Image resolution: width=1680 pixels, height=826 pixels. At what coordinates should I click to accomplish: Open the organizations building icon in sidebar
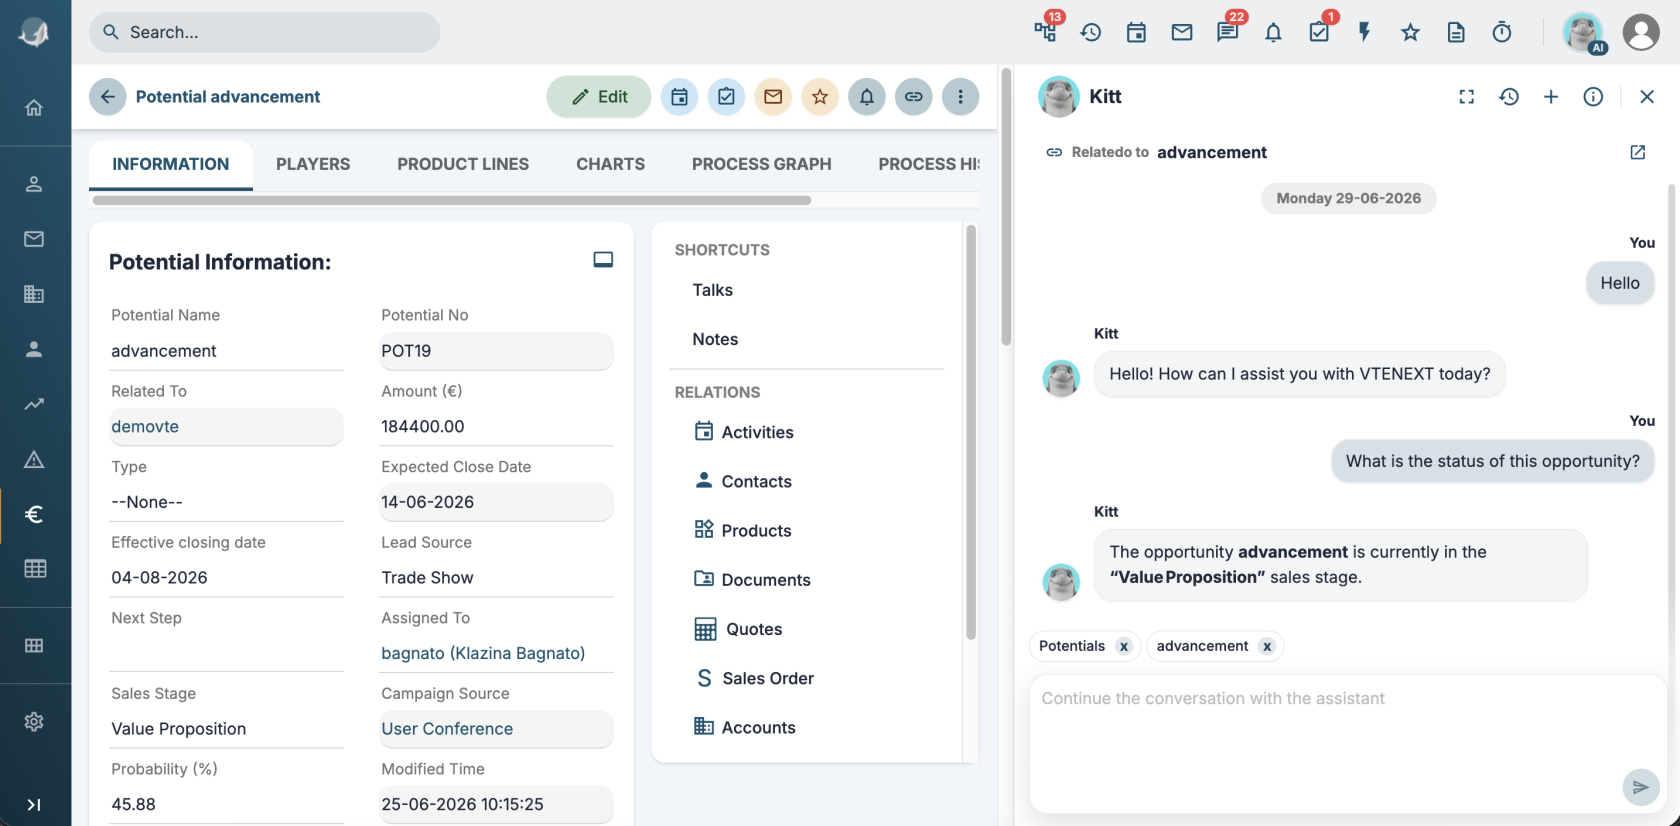34,294
